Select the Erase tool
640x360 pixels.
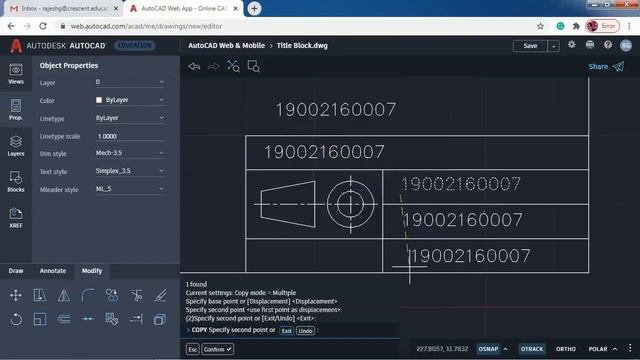160,295
